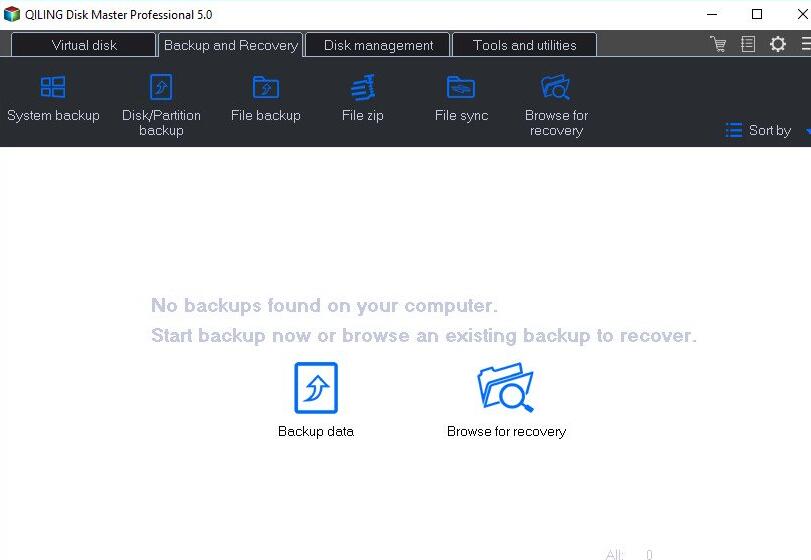Select the Backup and Recovery tab
The width and height of the screenshot is (811, 560).
(x=231, y=45)
